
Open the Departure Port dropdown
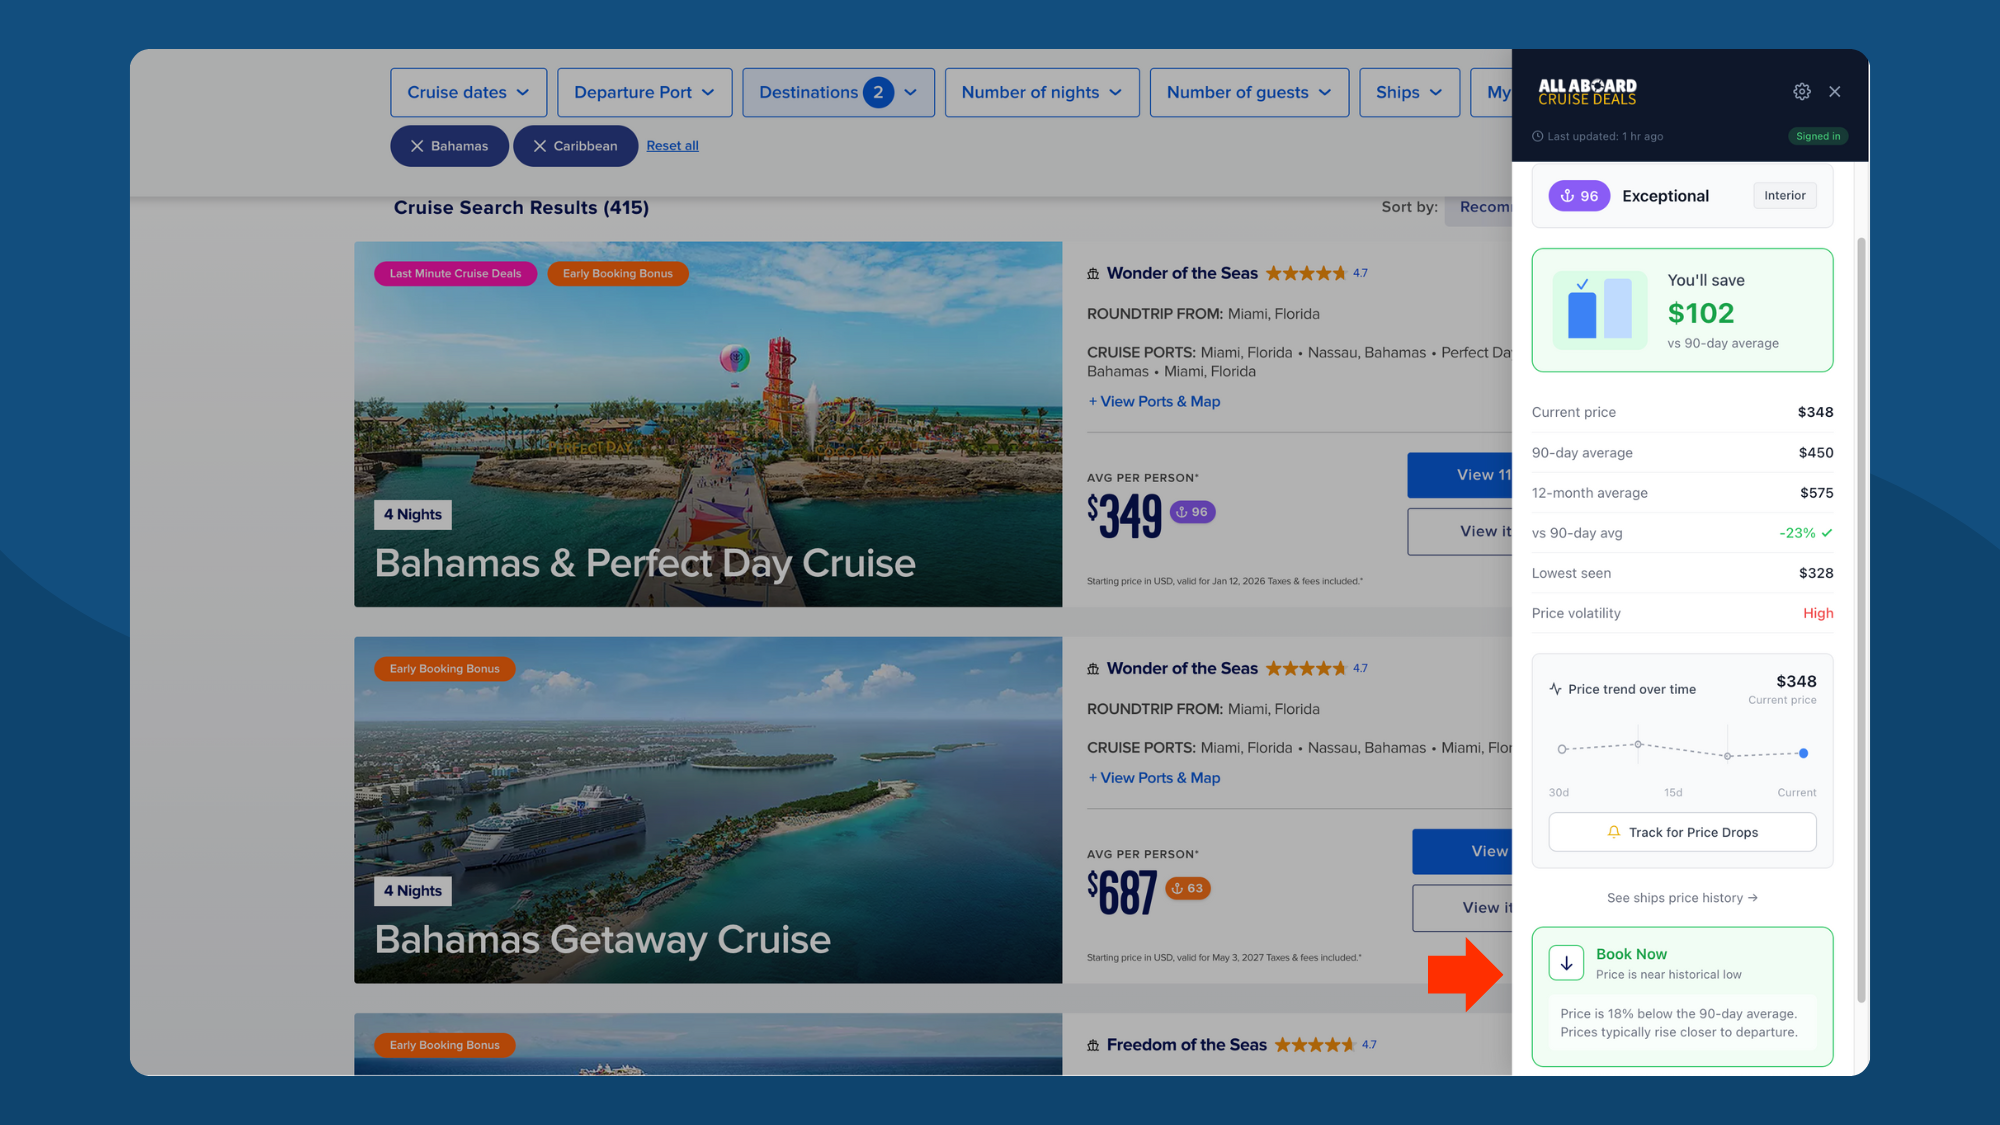coord(644,92)
